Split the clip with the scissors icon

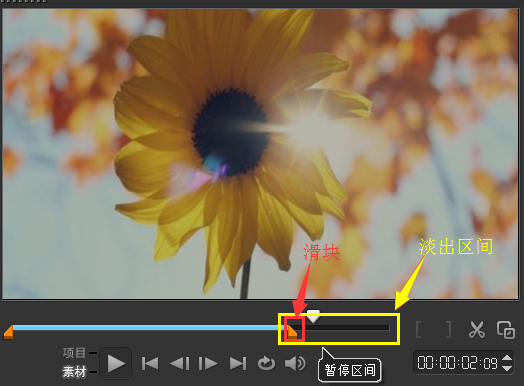pos(477,330)
